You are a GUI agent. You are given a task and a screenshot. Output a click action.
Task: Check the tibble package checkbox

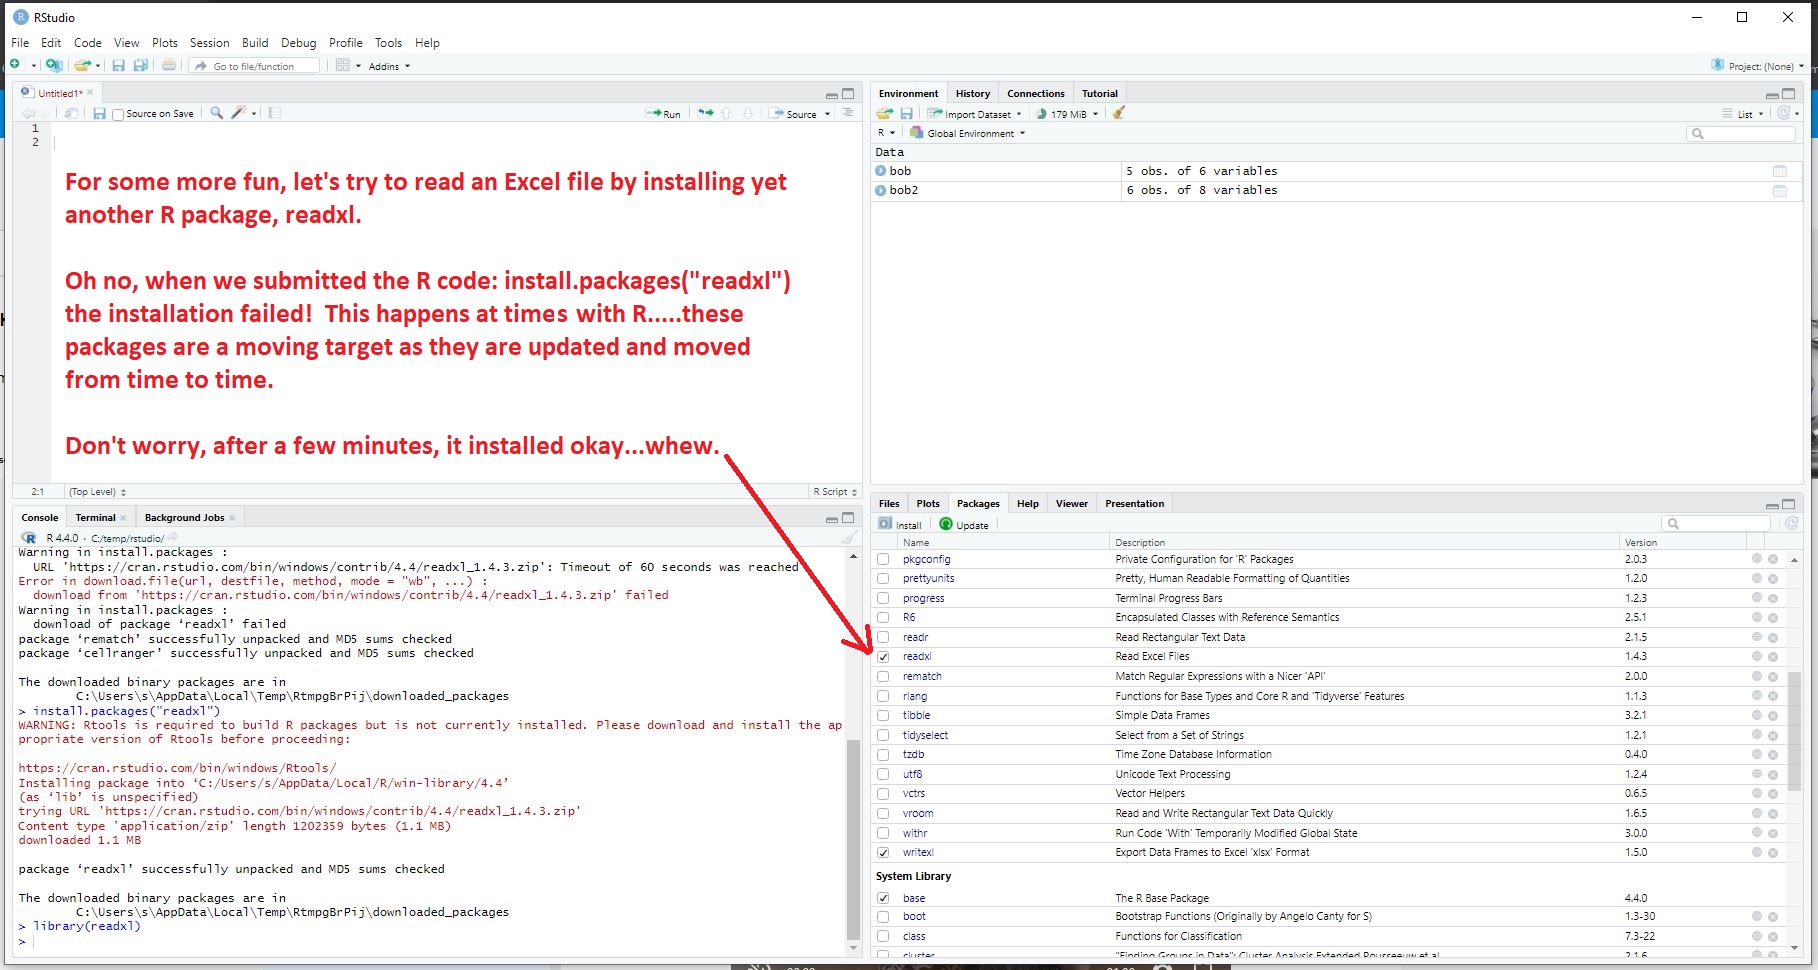click(883, 716)
